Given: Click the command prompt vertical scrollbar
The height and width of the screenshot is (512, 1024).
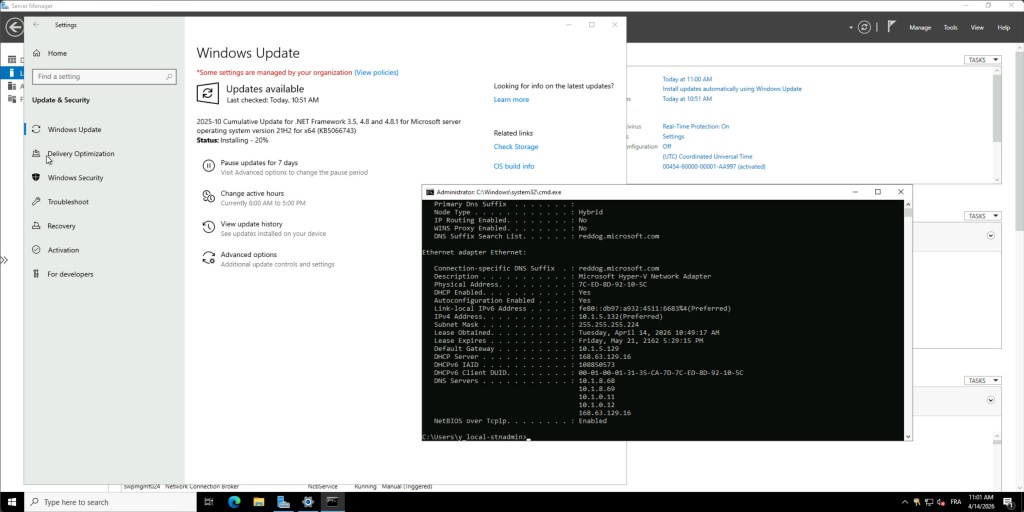Looking at the screenshot, I should pos(907,320).
